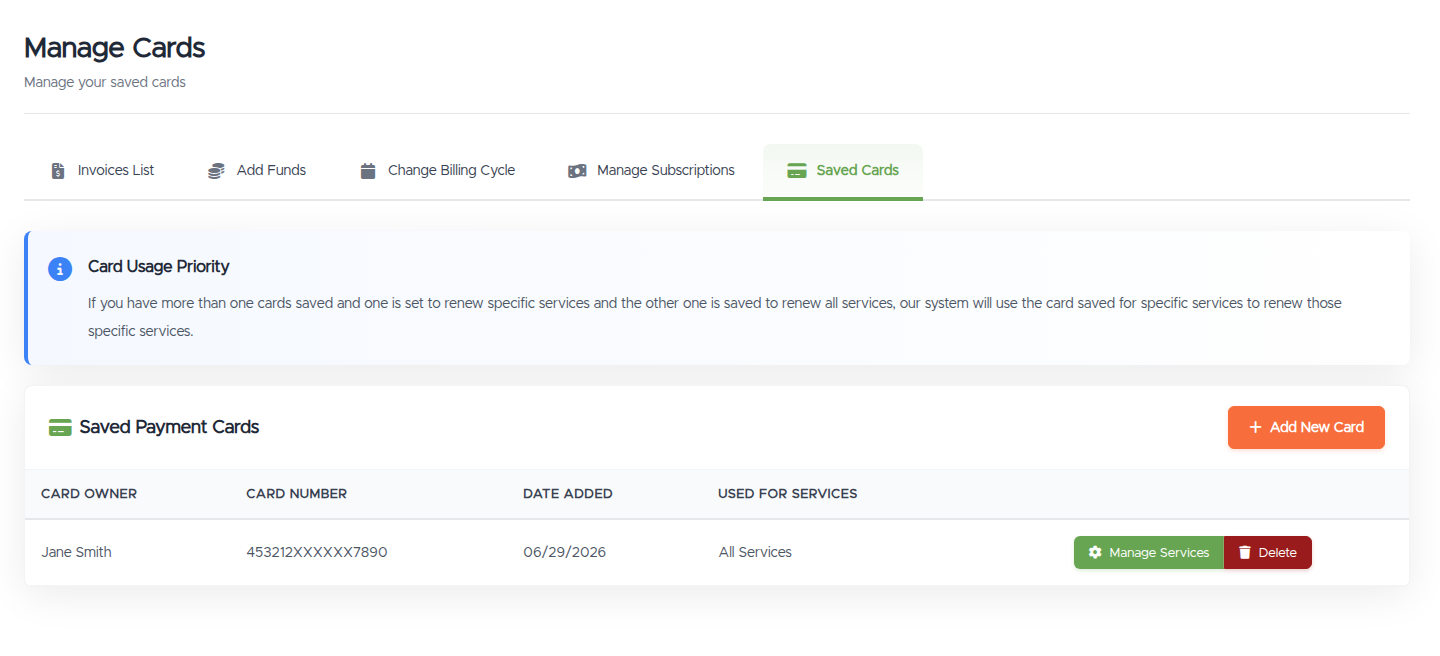
Task: Select the Jane Smith owner cell
Action: pos(76,553)
